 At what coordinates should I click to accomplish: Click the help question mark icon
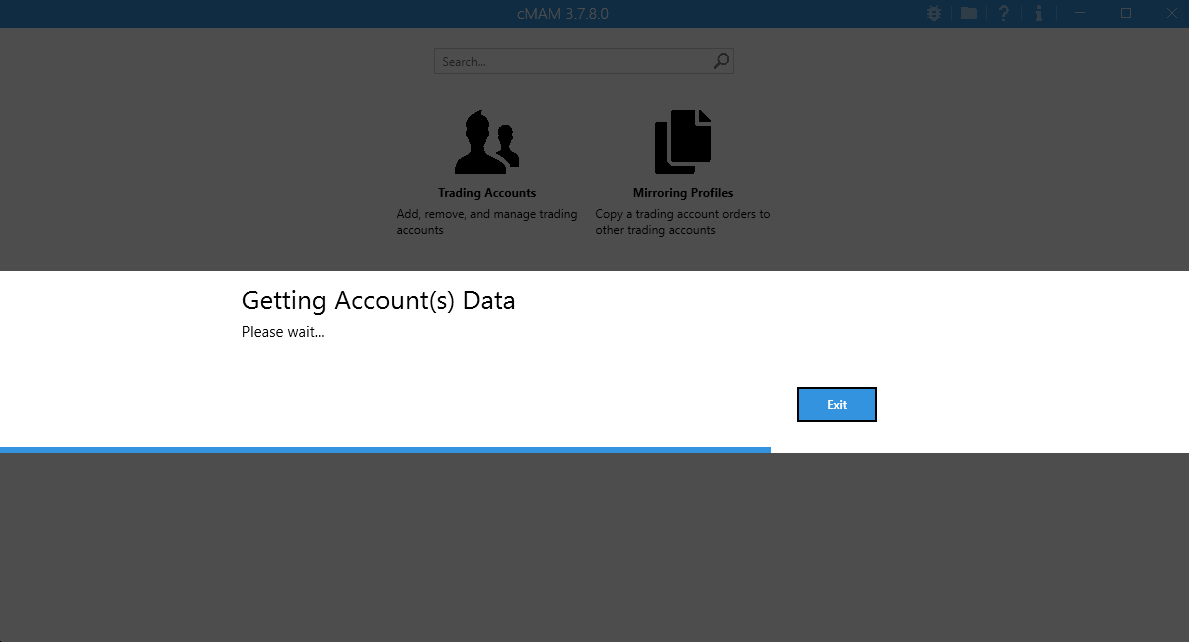coord(1004,14)
